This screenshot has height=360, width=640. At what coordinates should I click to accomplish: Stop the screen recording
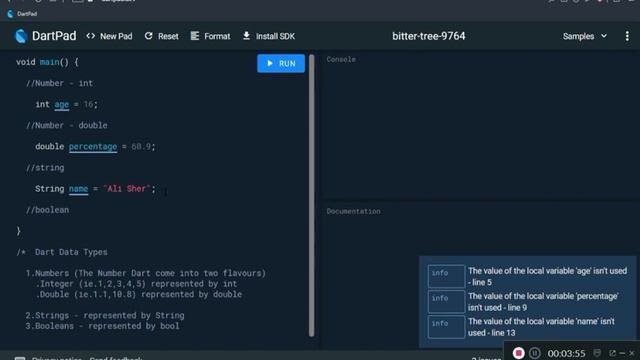518,353
